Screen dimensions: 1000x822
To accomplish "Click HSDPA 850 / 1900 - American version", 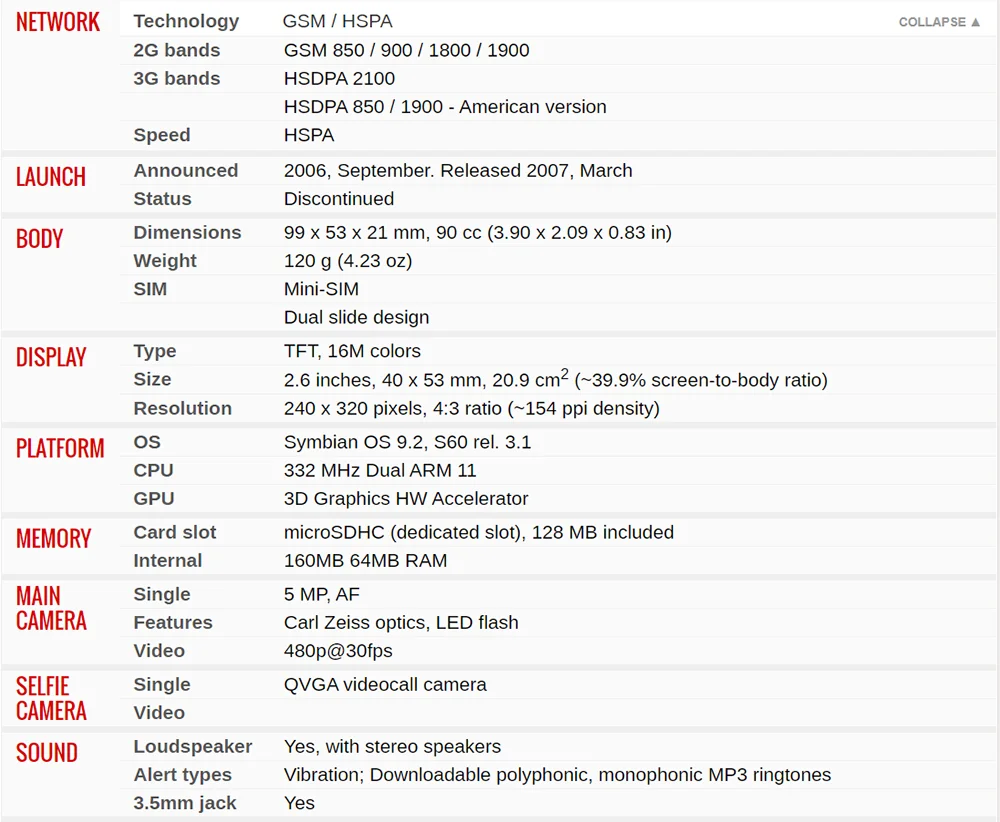I will 445,106.
